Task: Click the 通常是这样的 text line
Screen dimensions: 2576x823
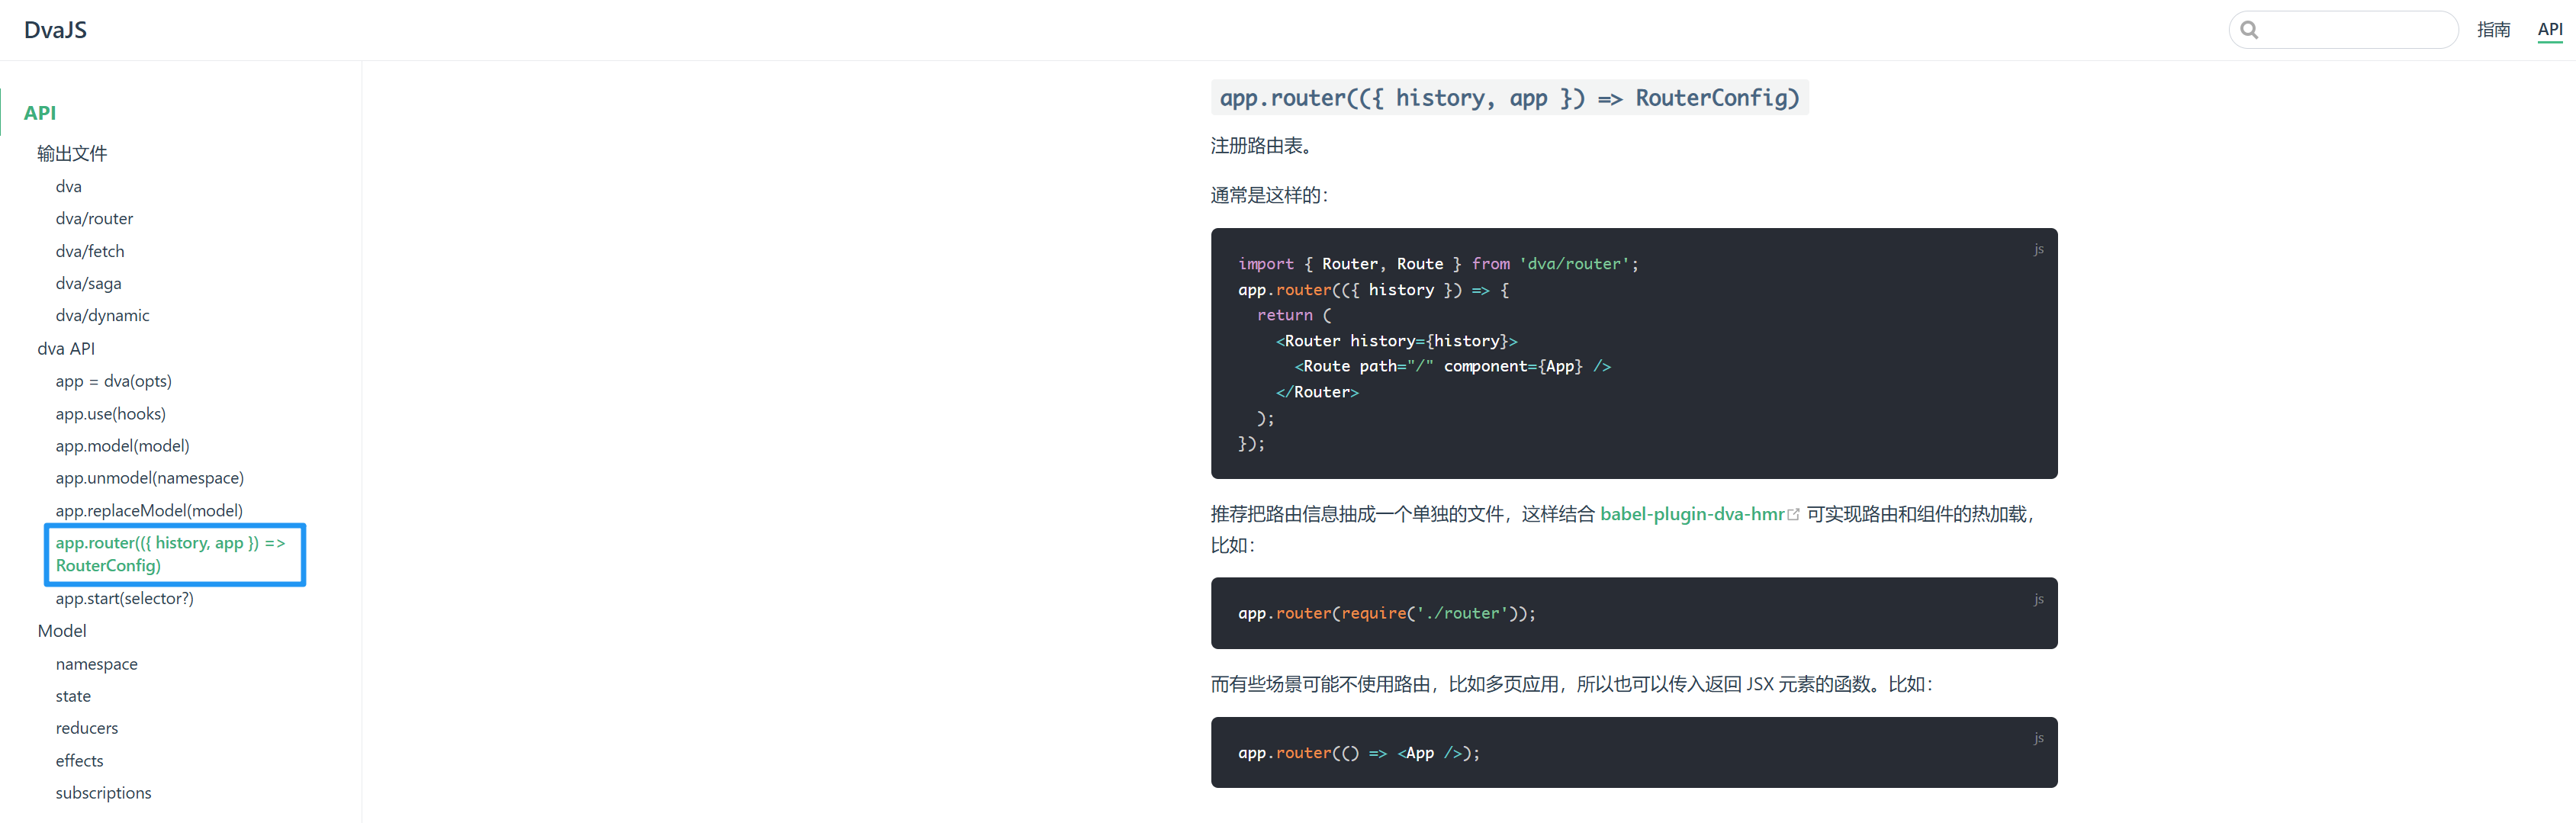Action: 1269,196
